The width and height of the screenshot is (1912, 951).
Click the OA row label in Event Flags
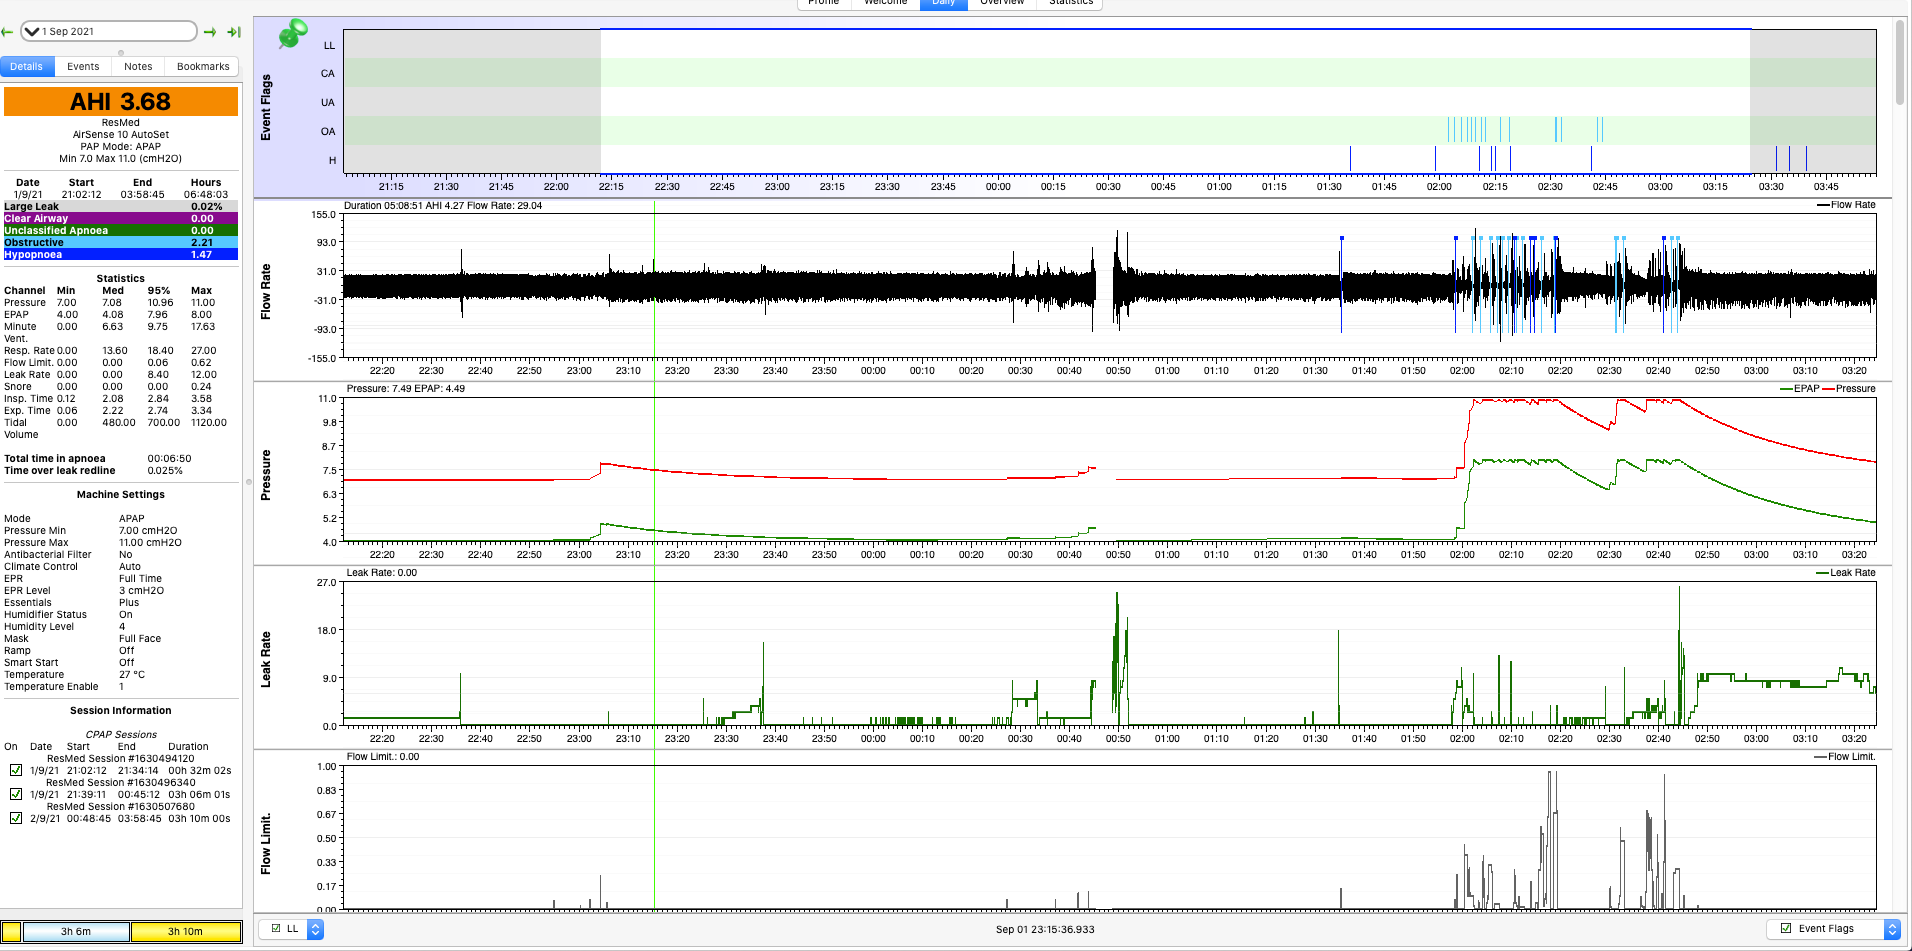click(x=328, y=132)
